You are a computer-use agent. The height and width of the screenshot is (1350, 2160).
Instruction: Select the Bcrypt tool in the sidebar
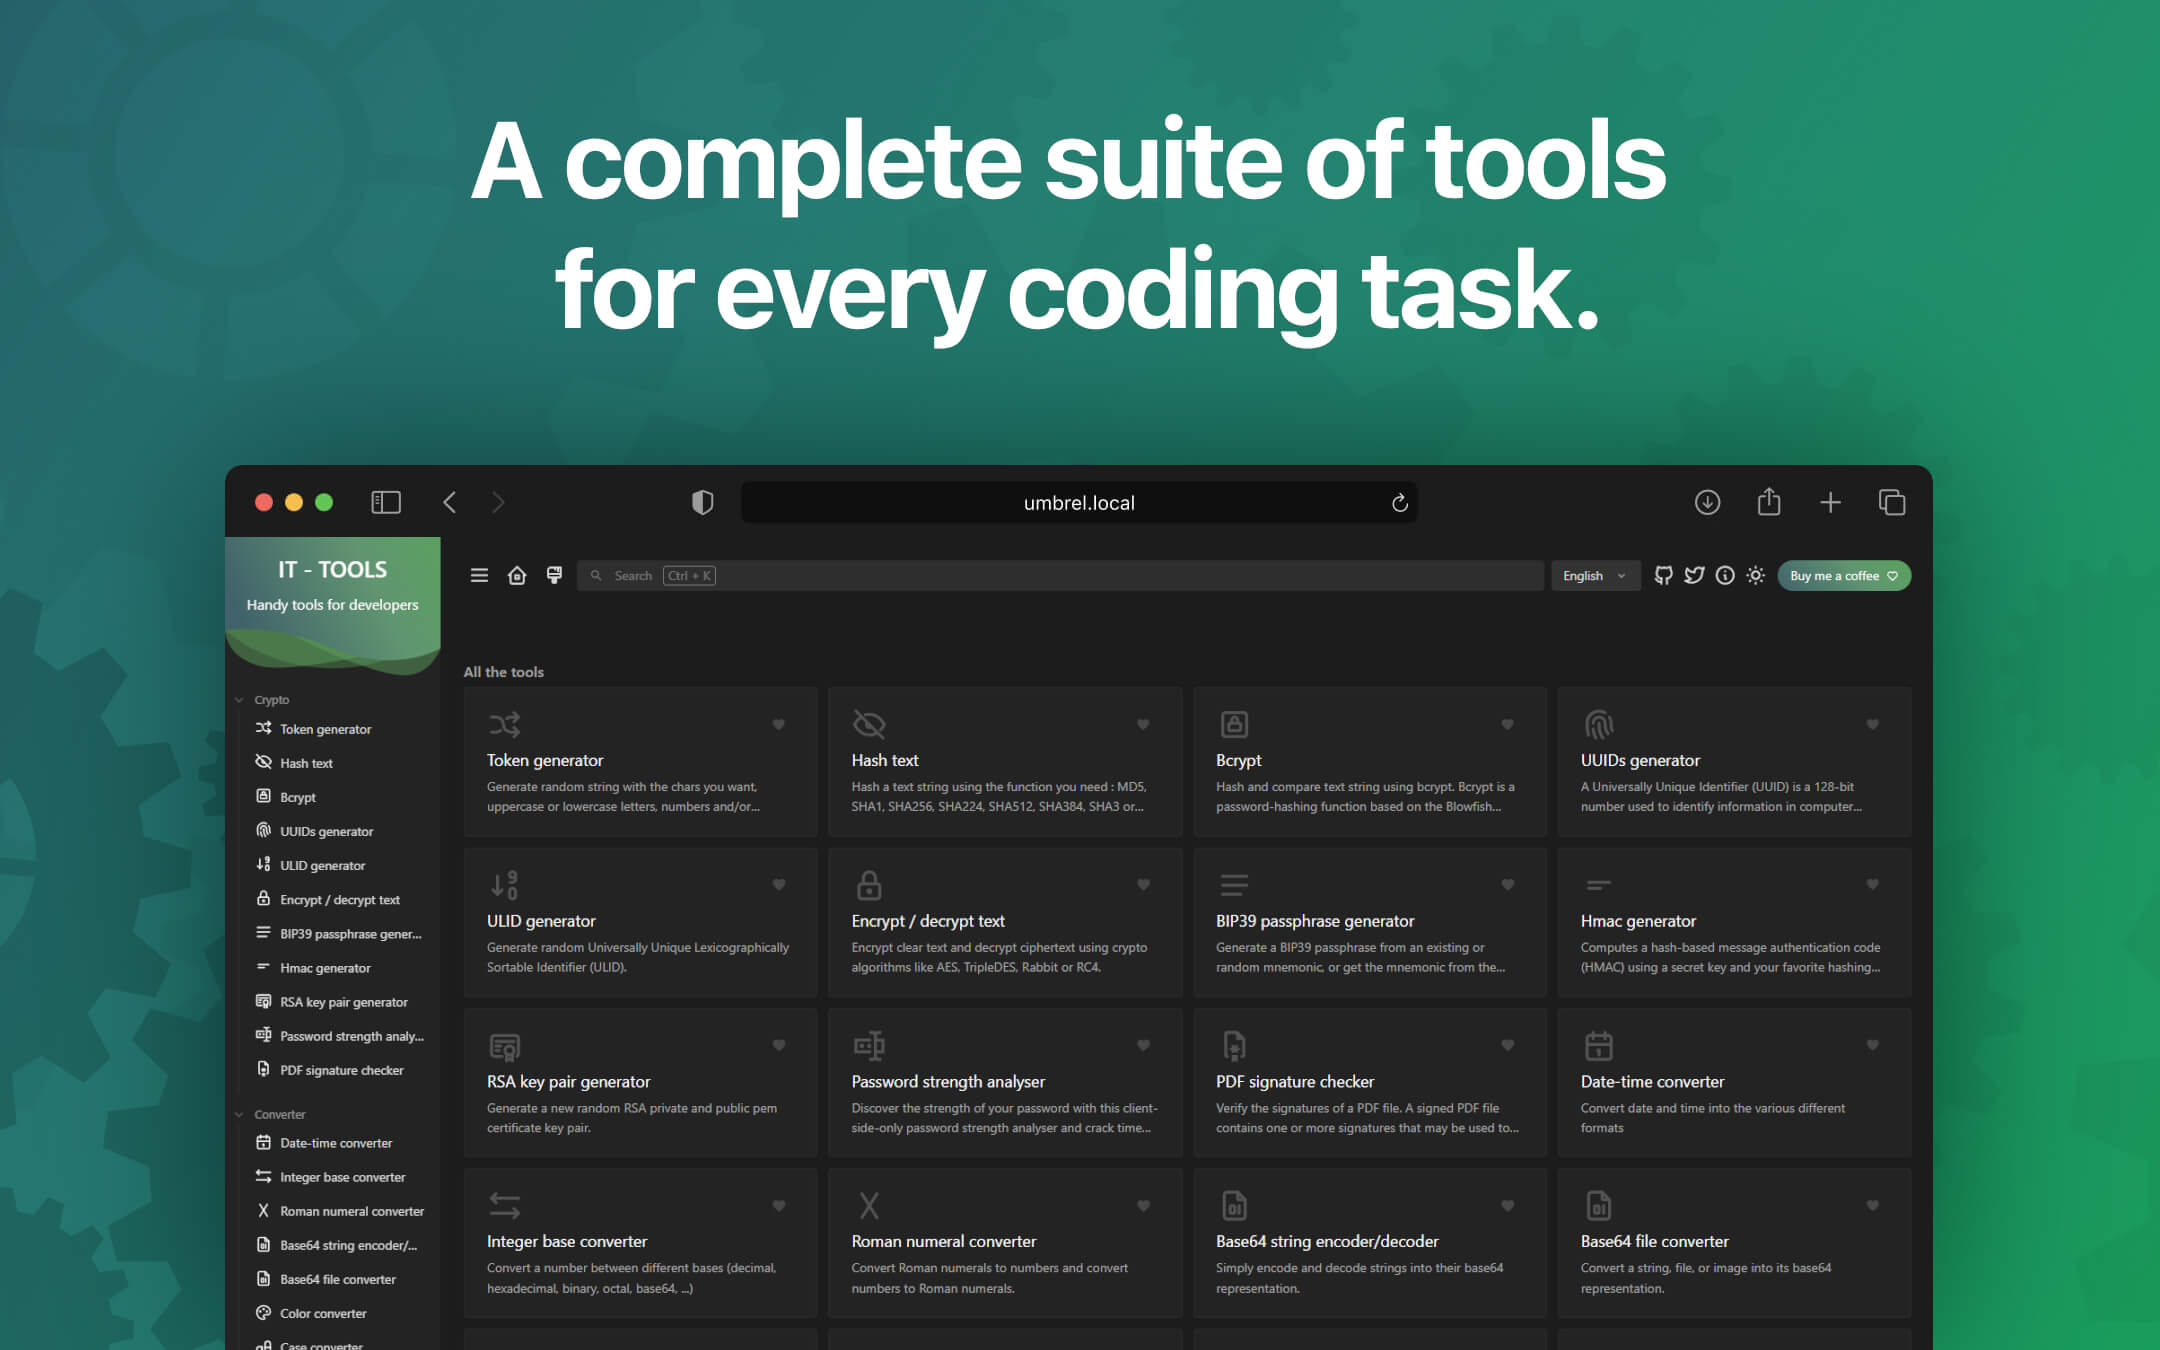coord(297,797)
